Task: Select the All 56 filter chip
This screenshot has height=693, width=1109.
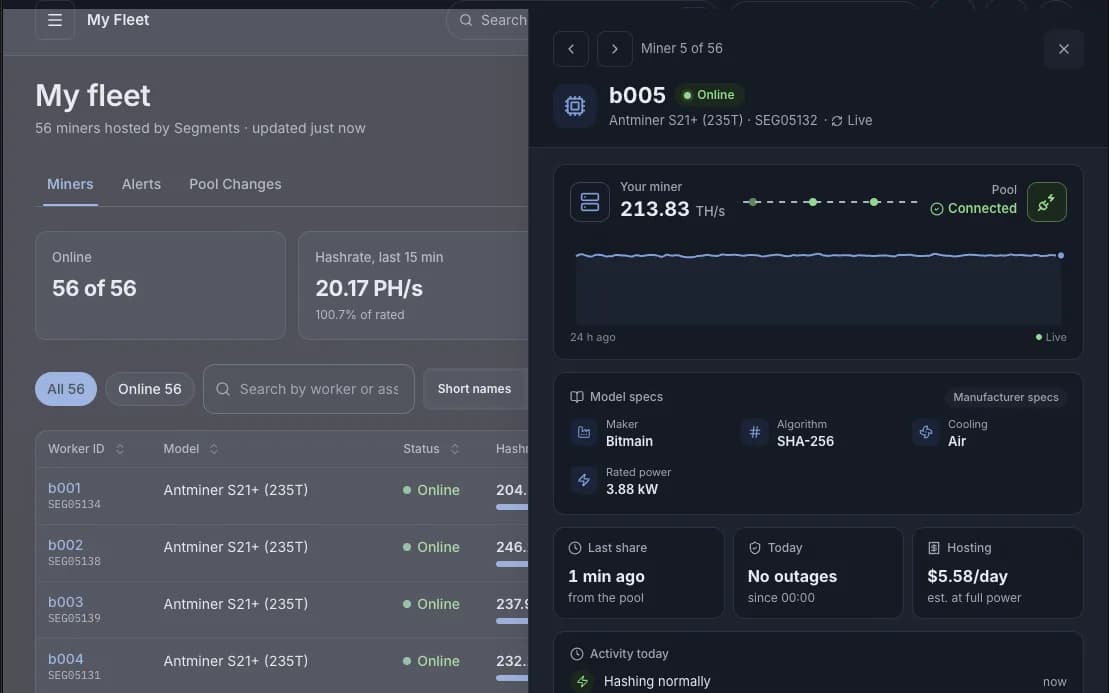Action: click(x=66, y=389)
